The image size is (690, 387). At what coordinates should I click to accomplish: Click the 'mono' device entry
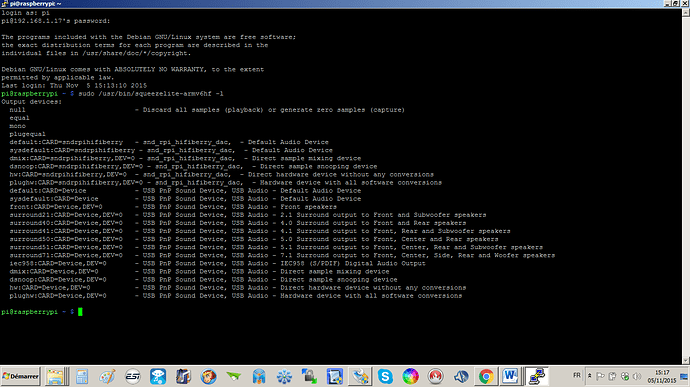pos(18,126)
